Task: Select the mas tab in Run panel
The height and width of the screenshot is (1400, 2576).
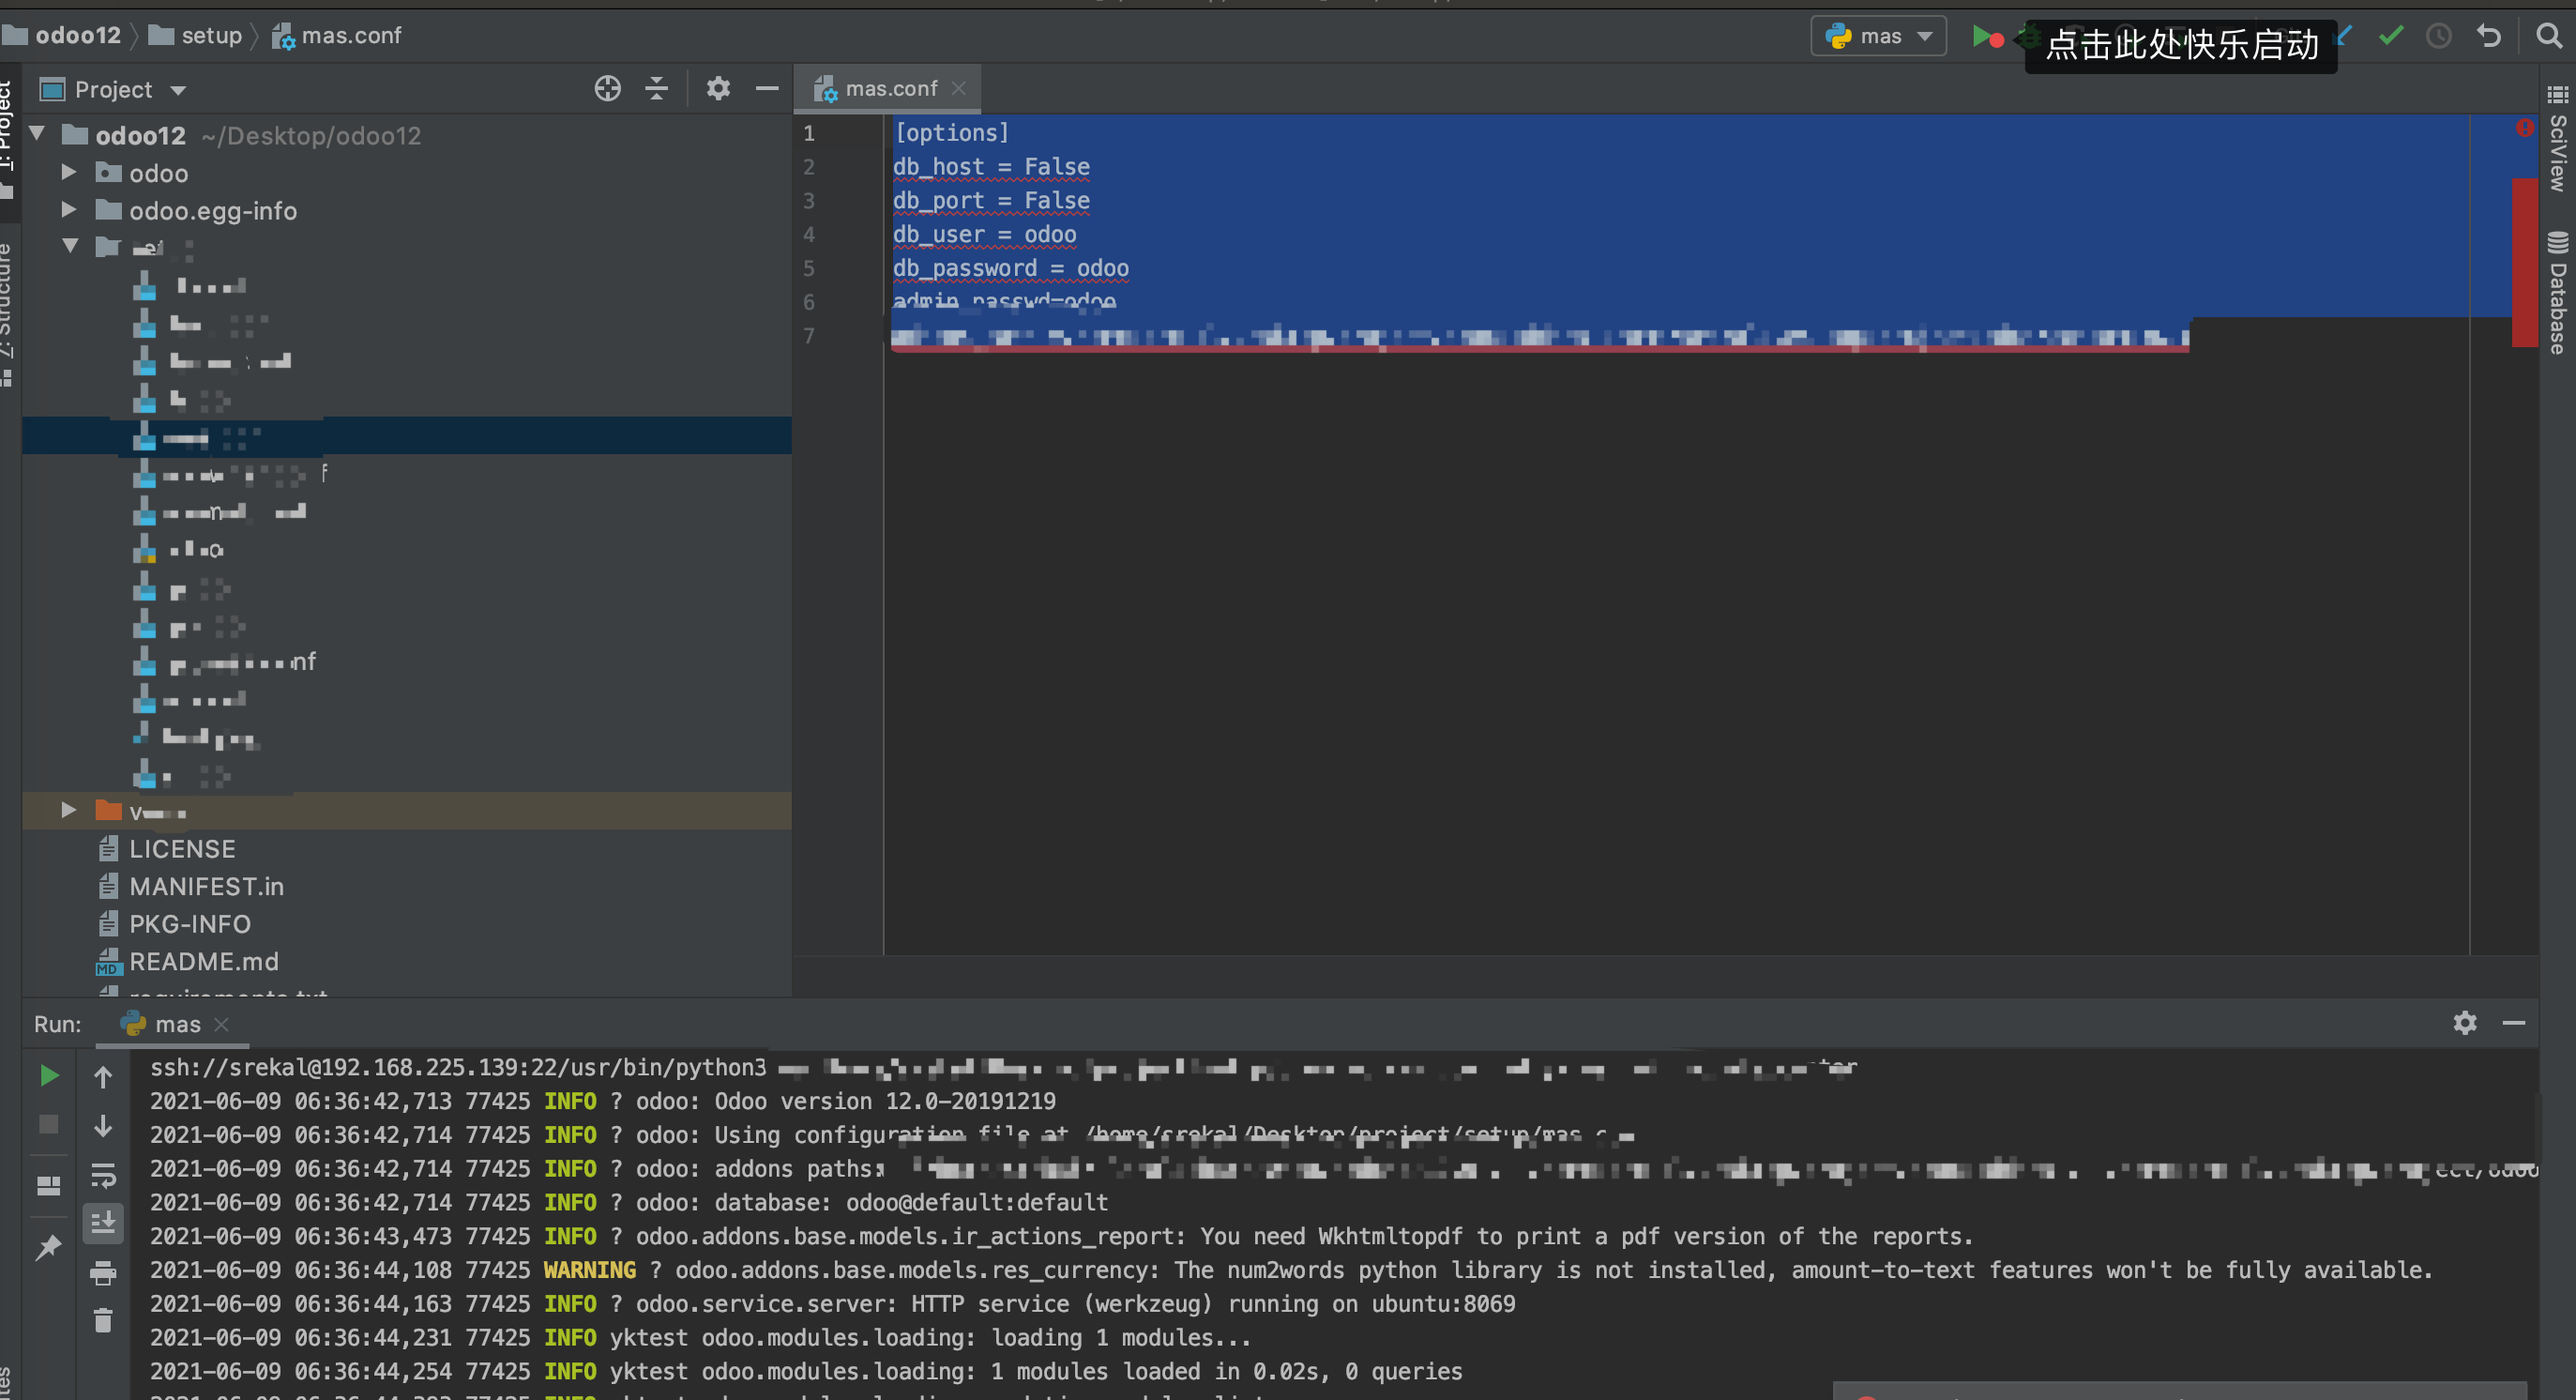Action: [x=176, y=1024]
